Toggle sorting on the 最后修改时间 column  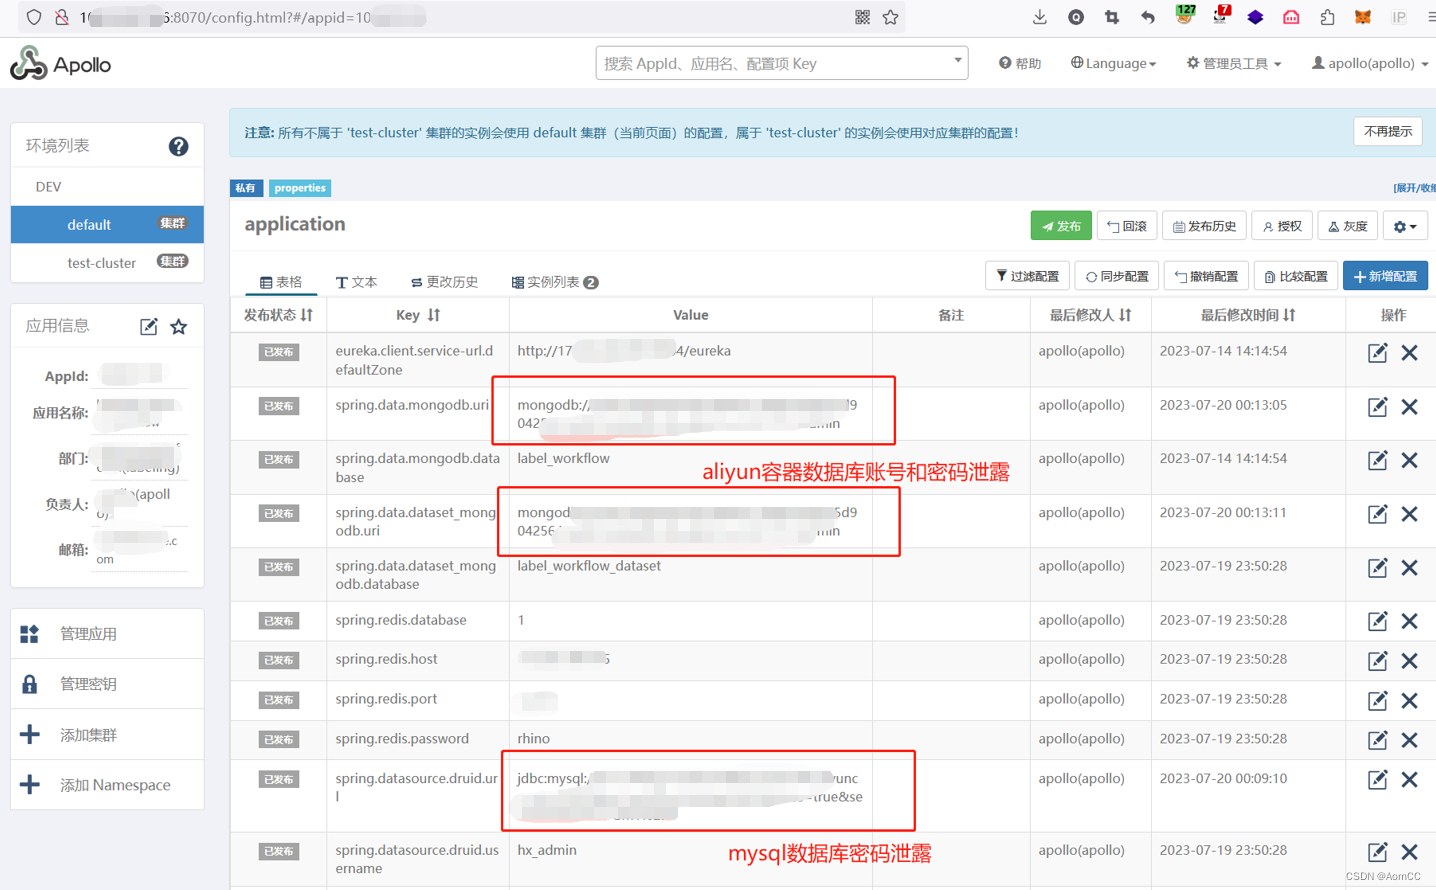[x=1248, y=315]
